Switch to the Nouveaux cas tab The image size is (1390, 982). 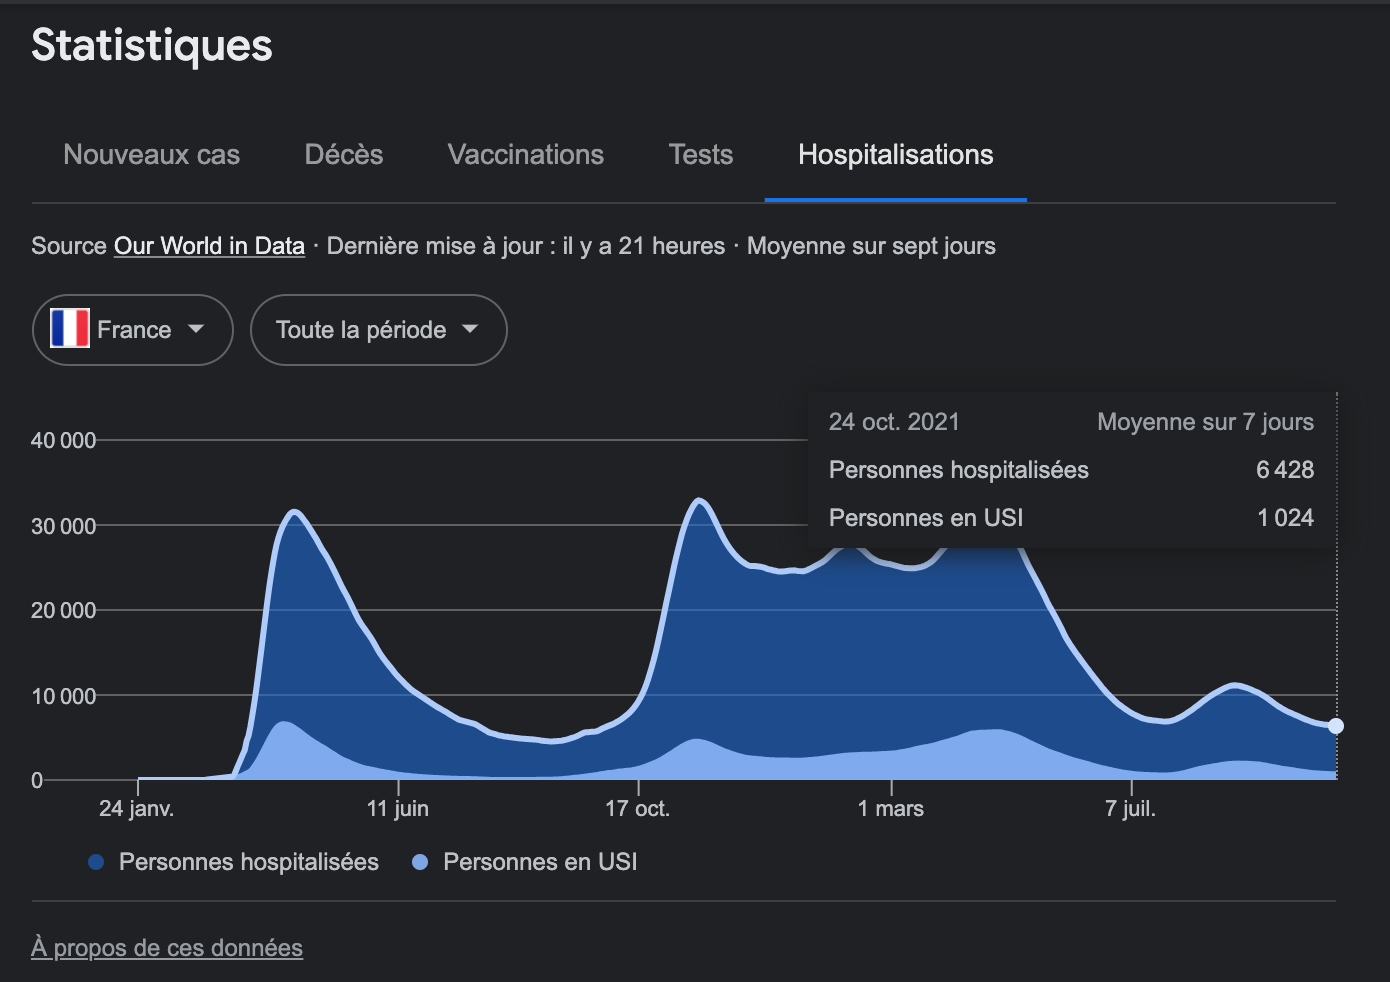151,155
